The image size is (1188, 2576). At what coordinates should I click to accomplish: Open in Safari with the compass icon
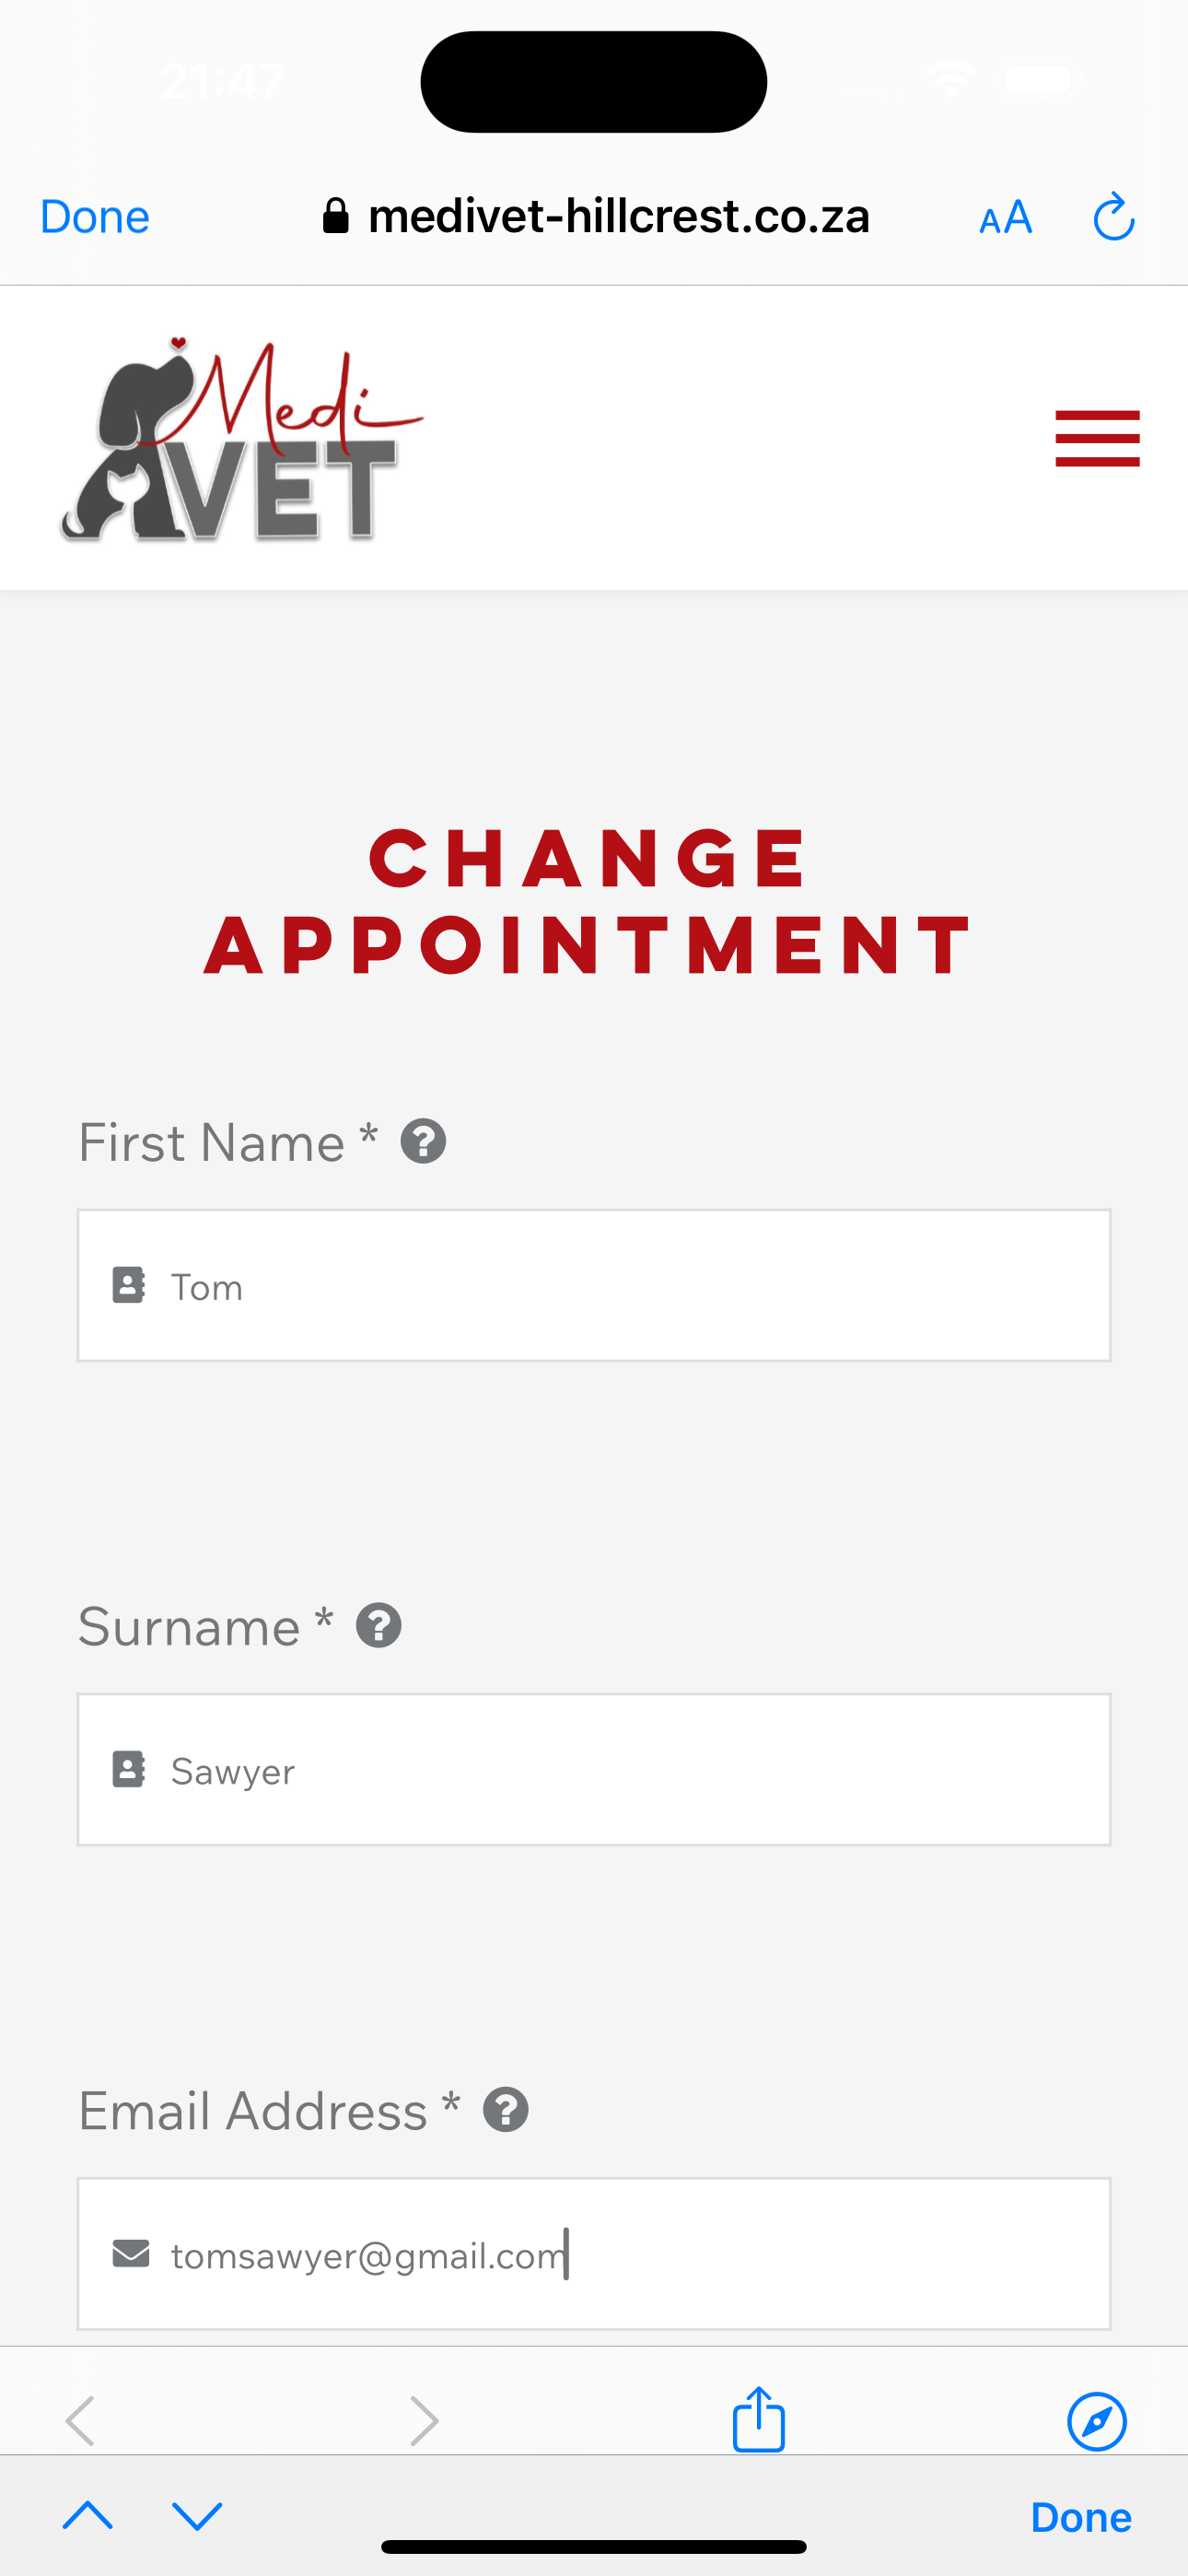pyautogui.click(x=1097, y=2421)
